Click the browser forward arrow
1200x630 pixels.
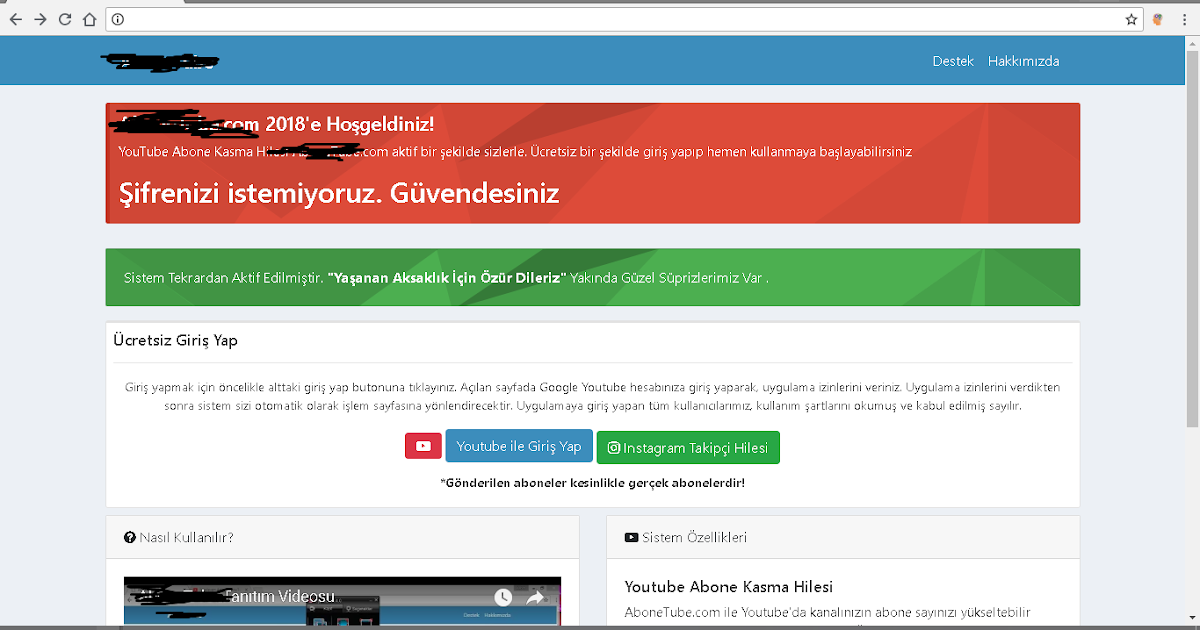coord(41,19)
